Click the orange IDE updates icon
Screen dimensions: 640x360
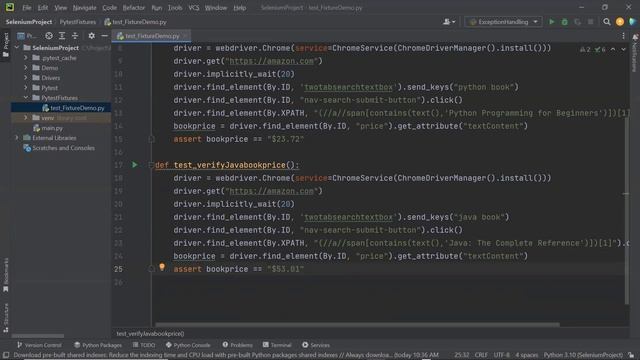click(620, 22)
